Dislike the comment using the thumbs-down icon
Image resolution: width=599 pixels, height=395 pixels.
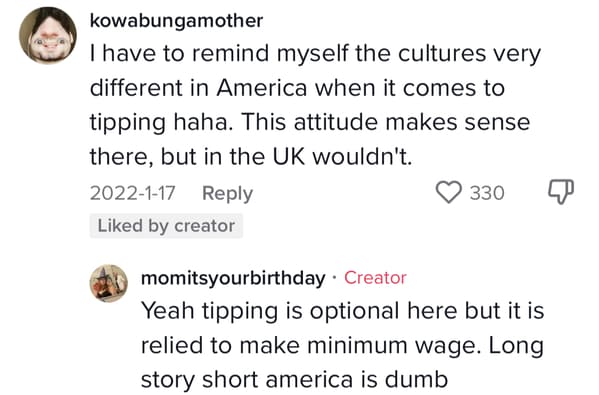click(x=561, y=192)
